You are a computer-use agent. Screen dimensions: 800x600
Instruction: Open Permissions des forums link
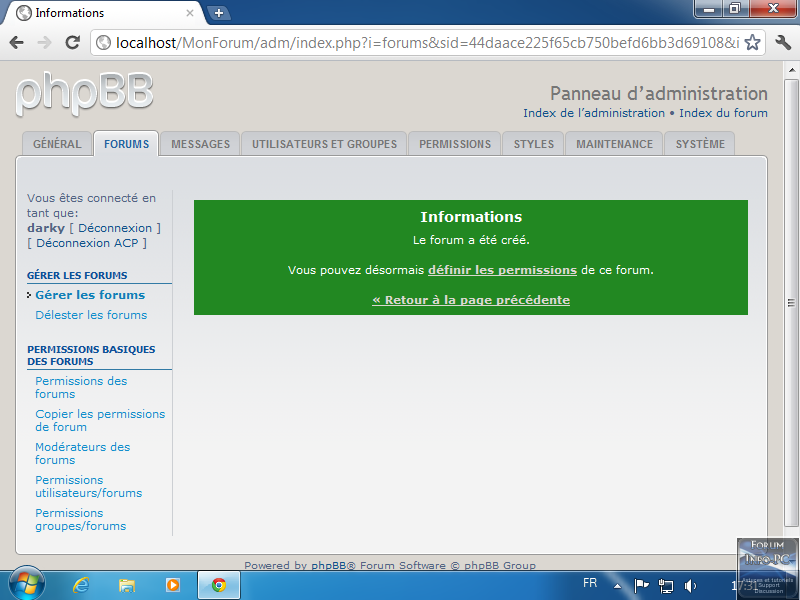pos(81,387)
